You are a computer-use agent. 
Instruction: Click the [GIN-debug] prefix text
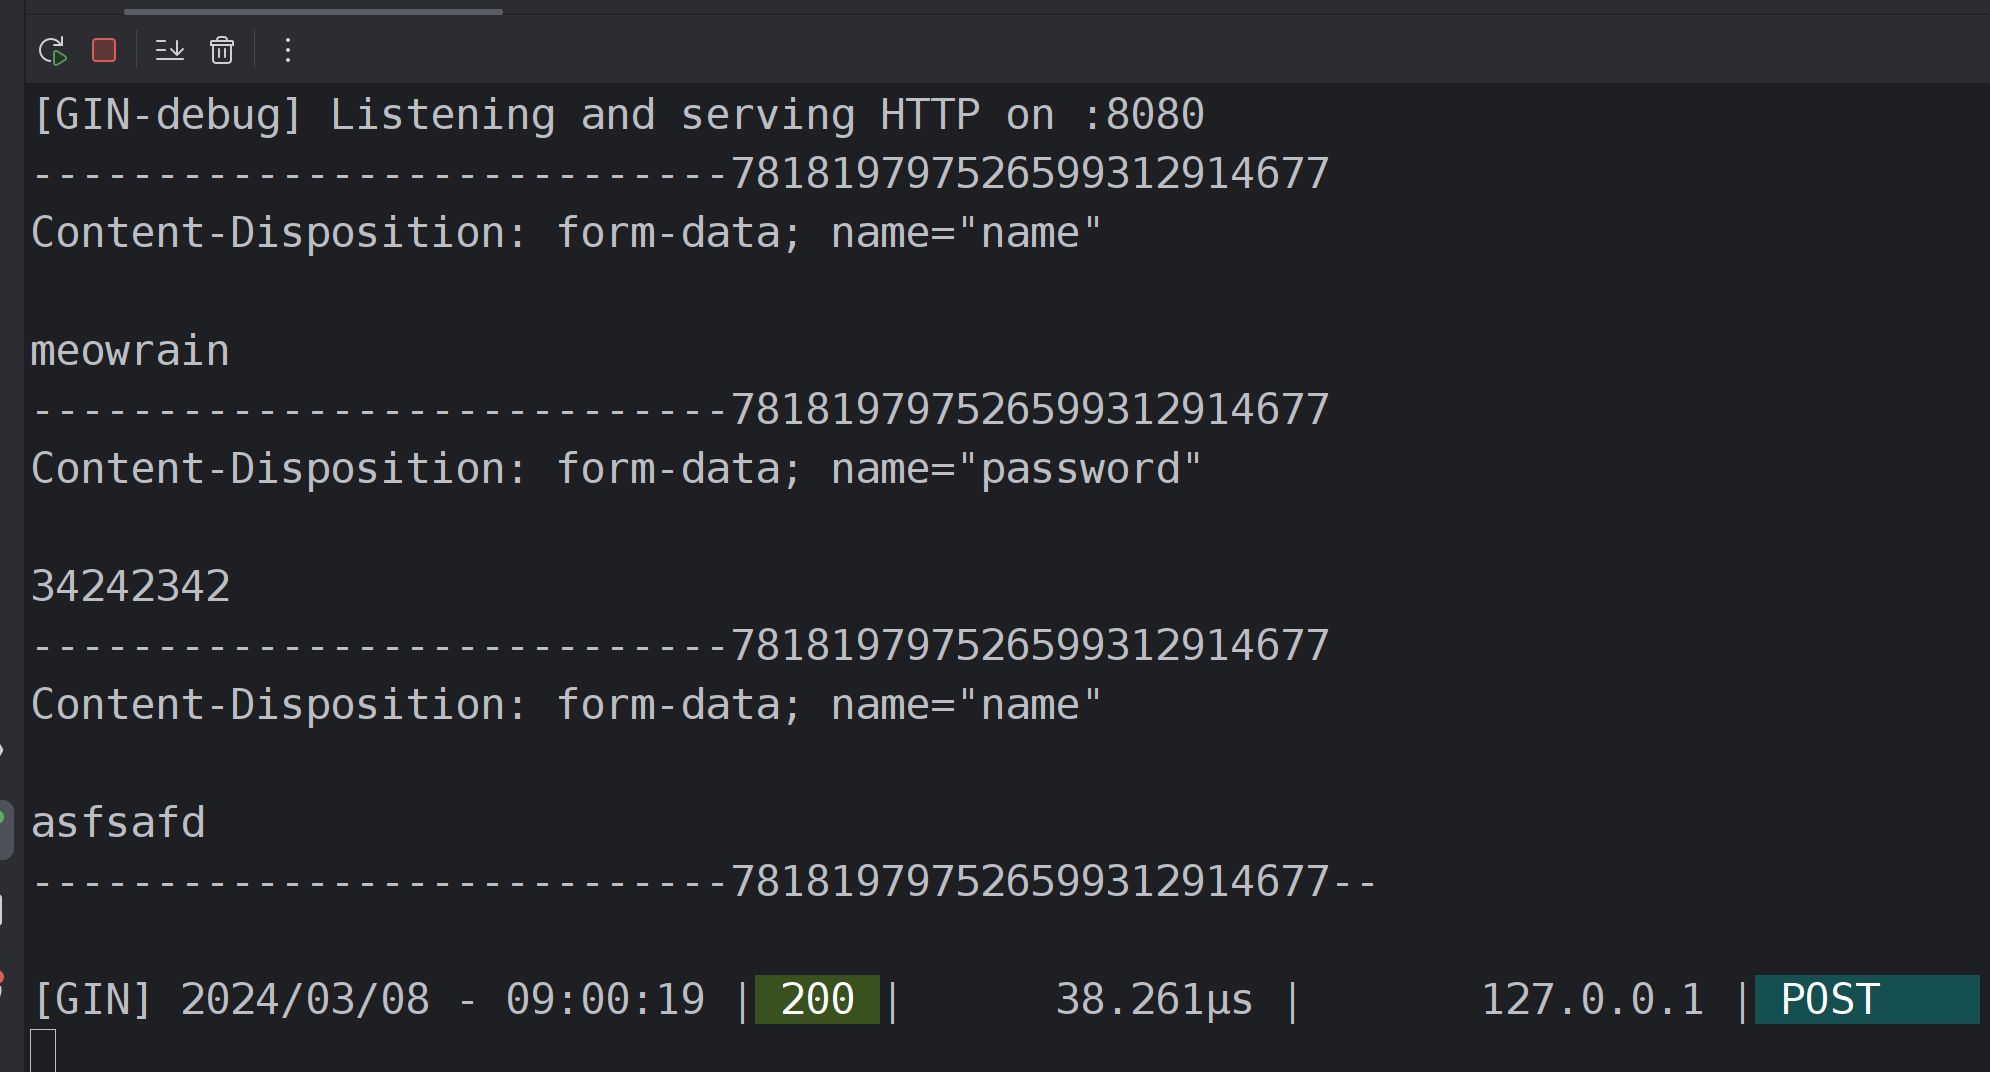point(167,115)
